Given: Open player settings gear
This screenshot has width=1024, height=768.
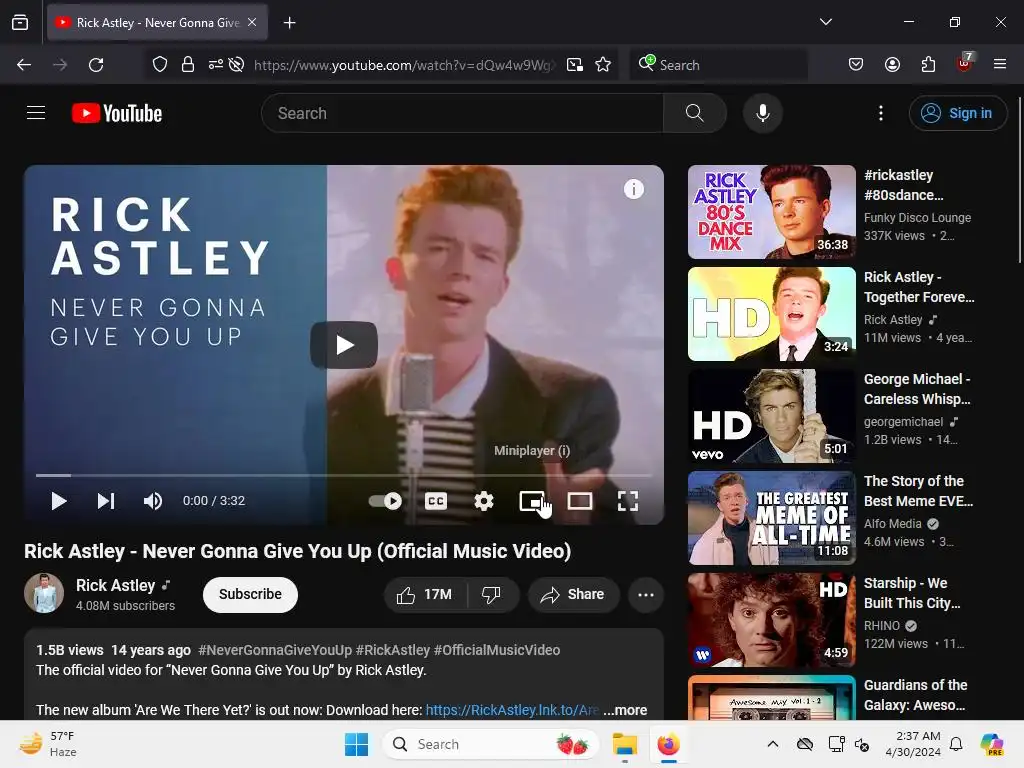Looking at the screenshot, I should 483,501.
